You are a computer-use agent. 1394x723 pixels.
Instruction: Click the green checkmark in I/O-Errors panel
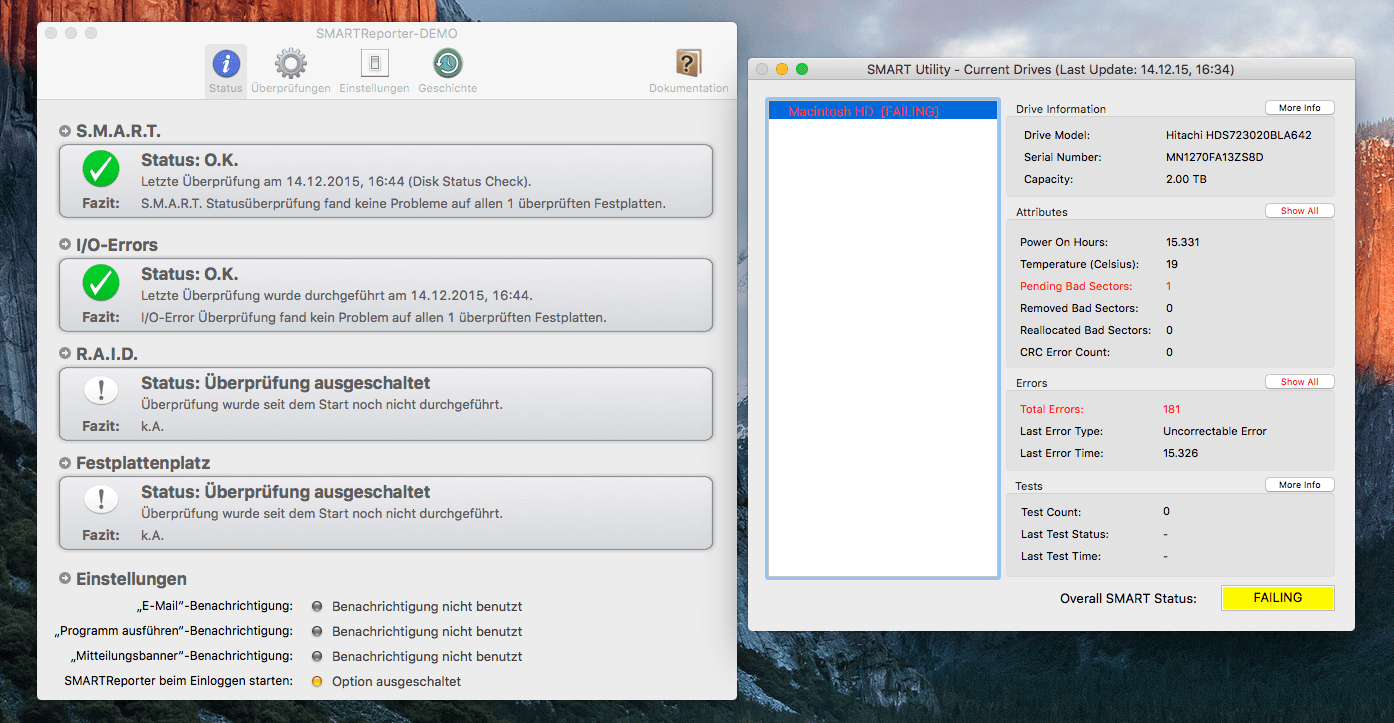coord(101,284)
